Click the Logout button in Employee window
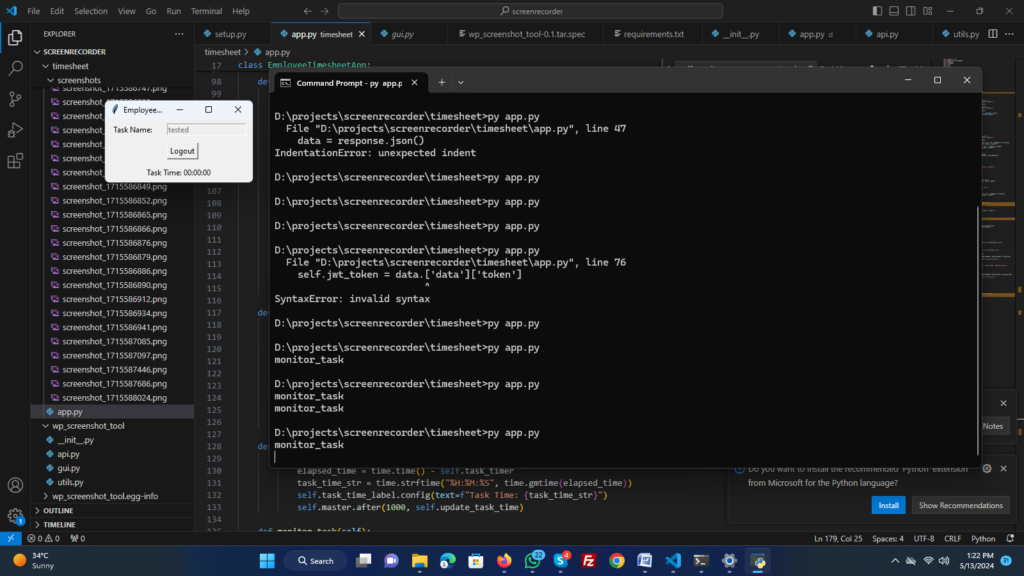The height and width of the screenshot is (576, 1024). [182, 151]
